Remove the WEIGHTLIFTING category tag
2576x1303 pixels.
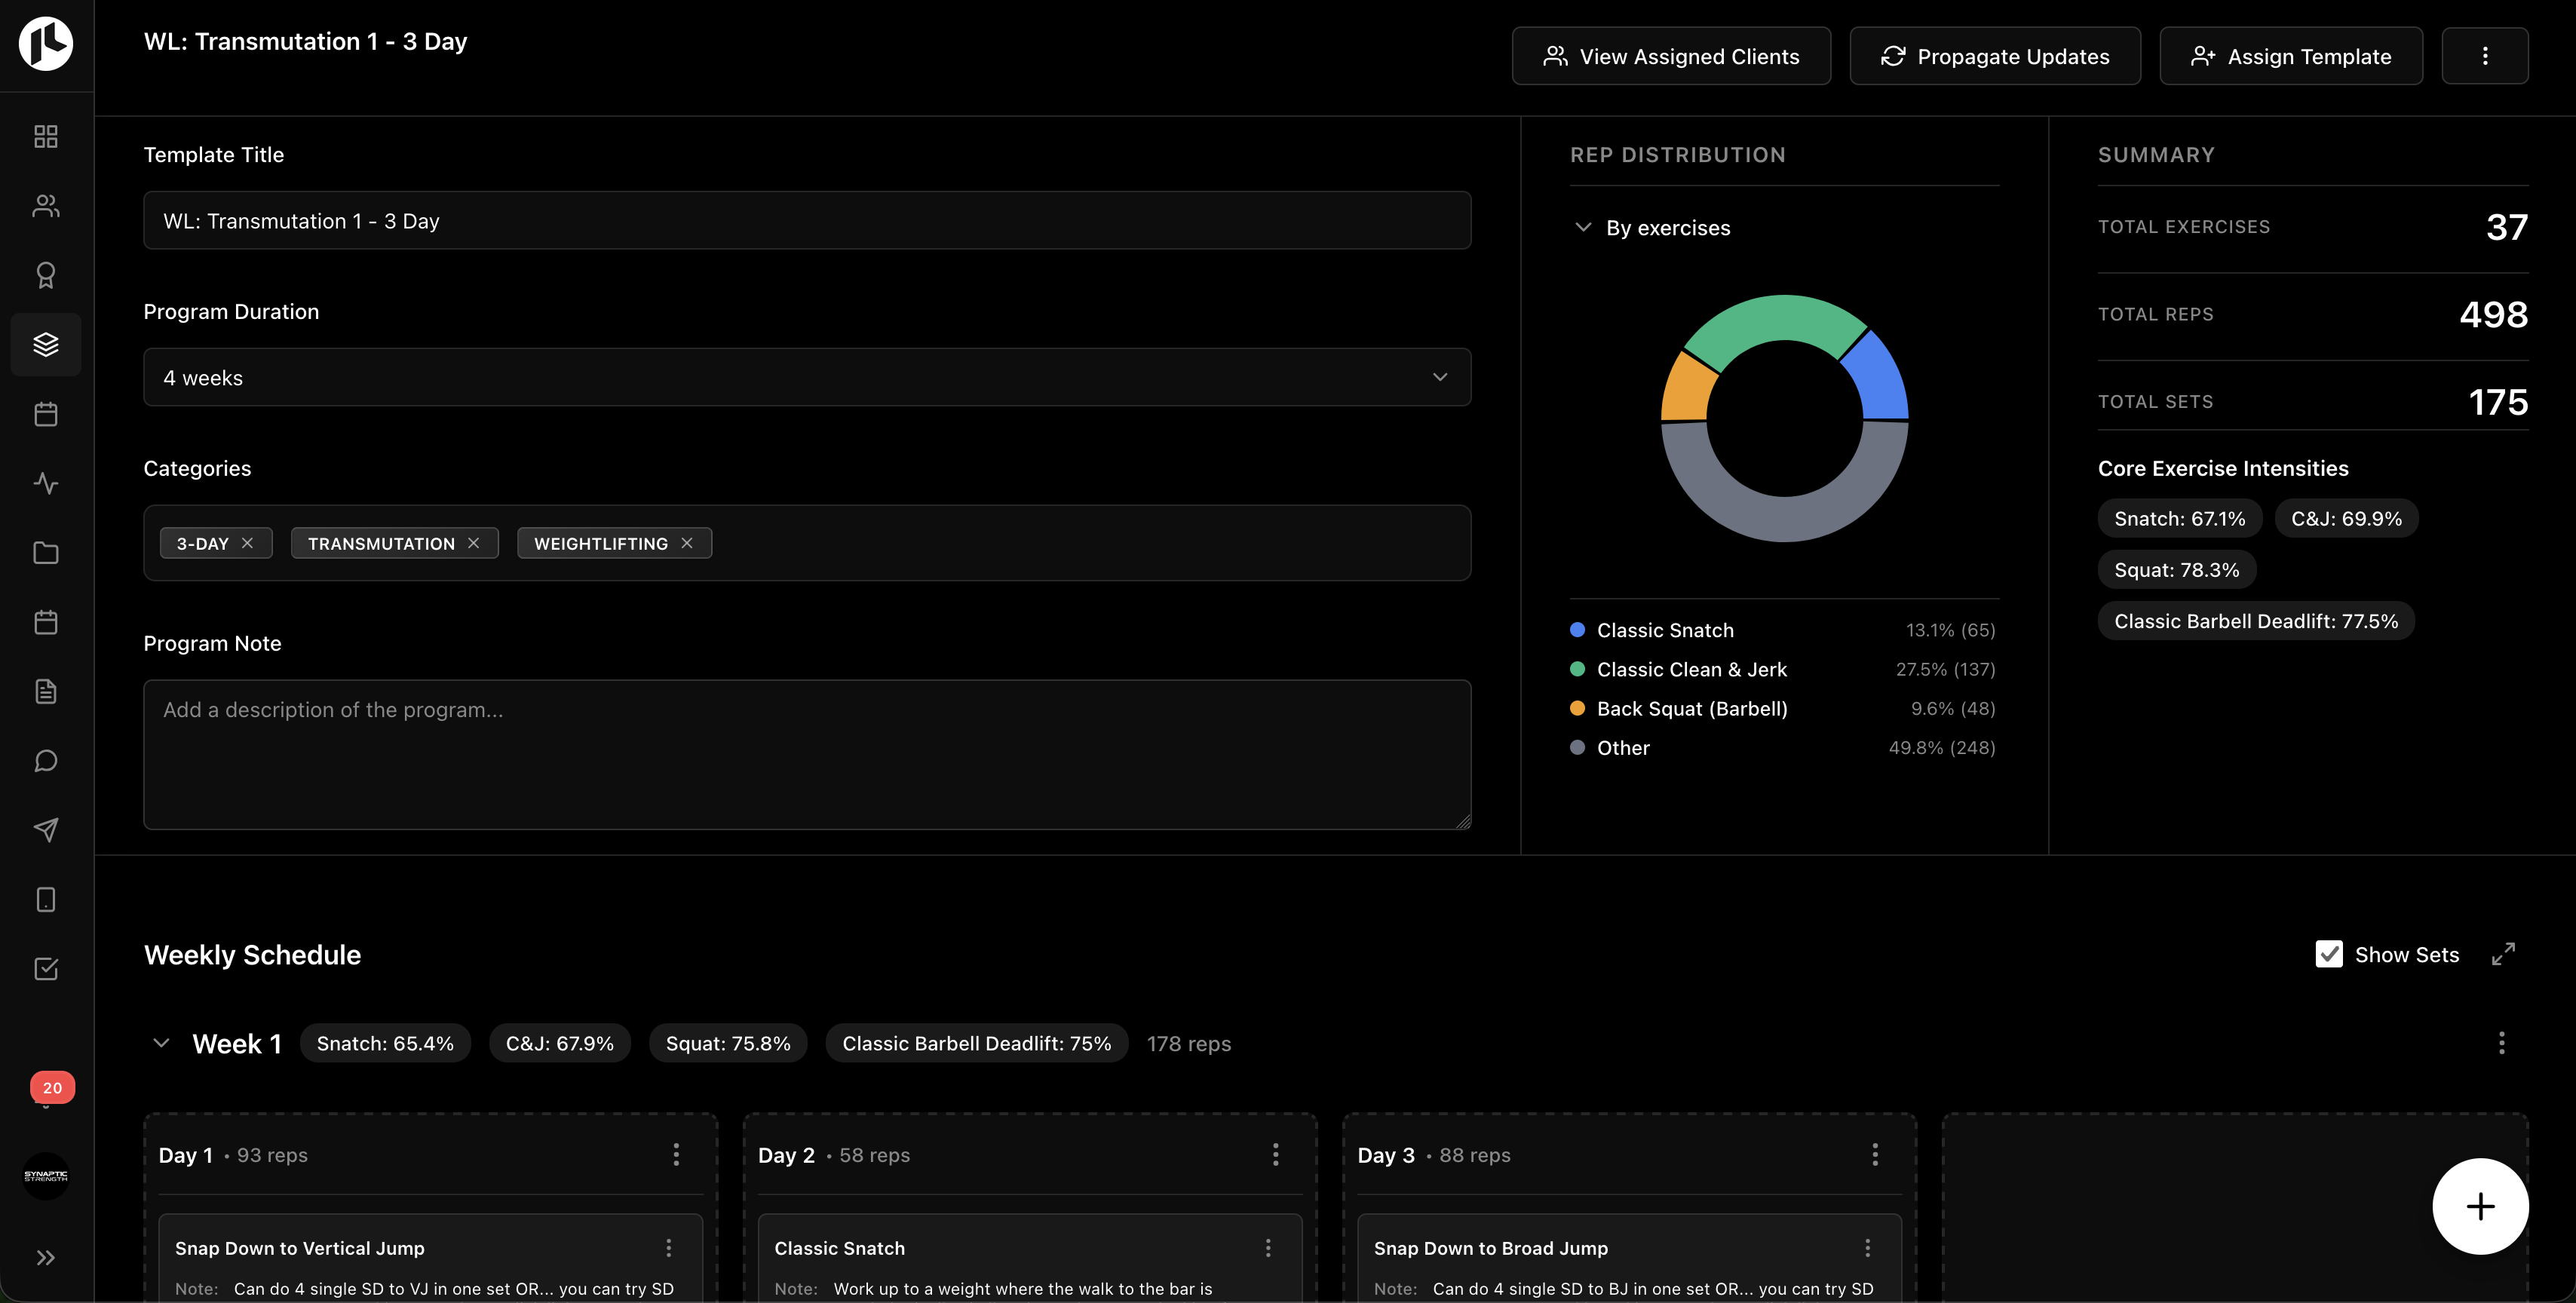click(687, 543)
